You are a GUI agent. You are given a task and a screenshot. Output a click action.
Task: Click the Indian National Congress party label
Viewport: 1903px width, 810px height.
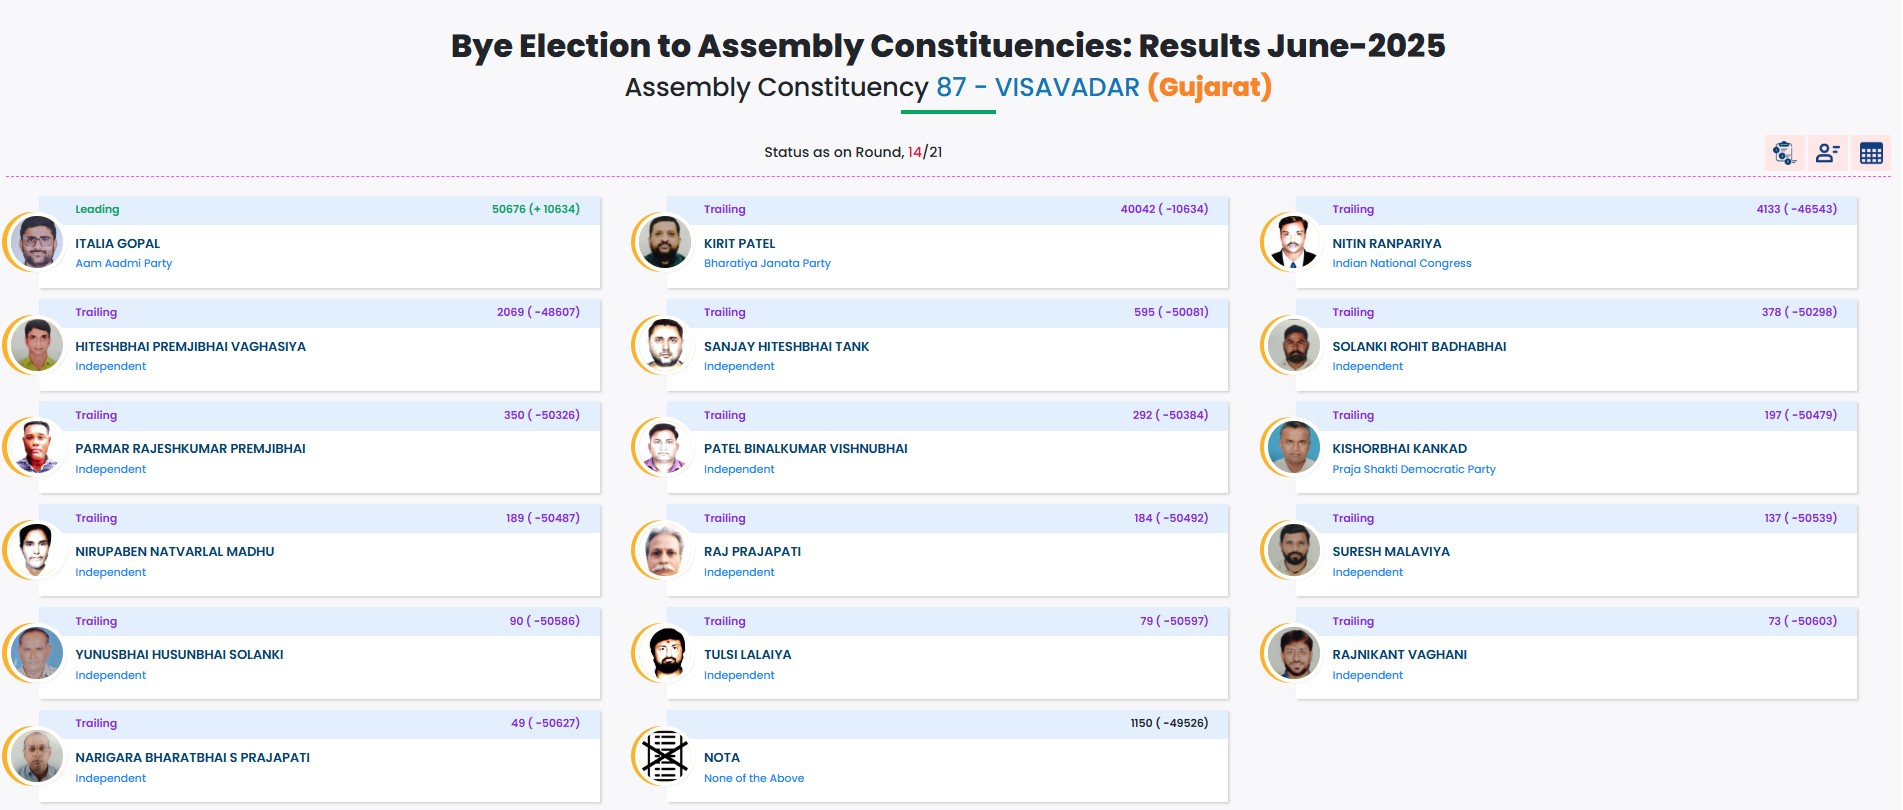click(1402, 263)
